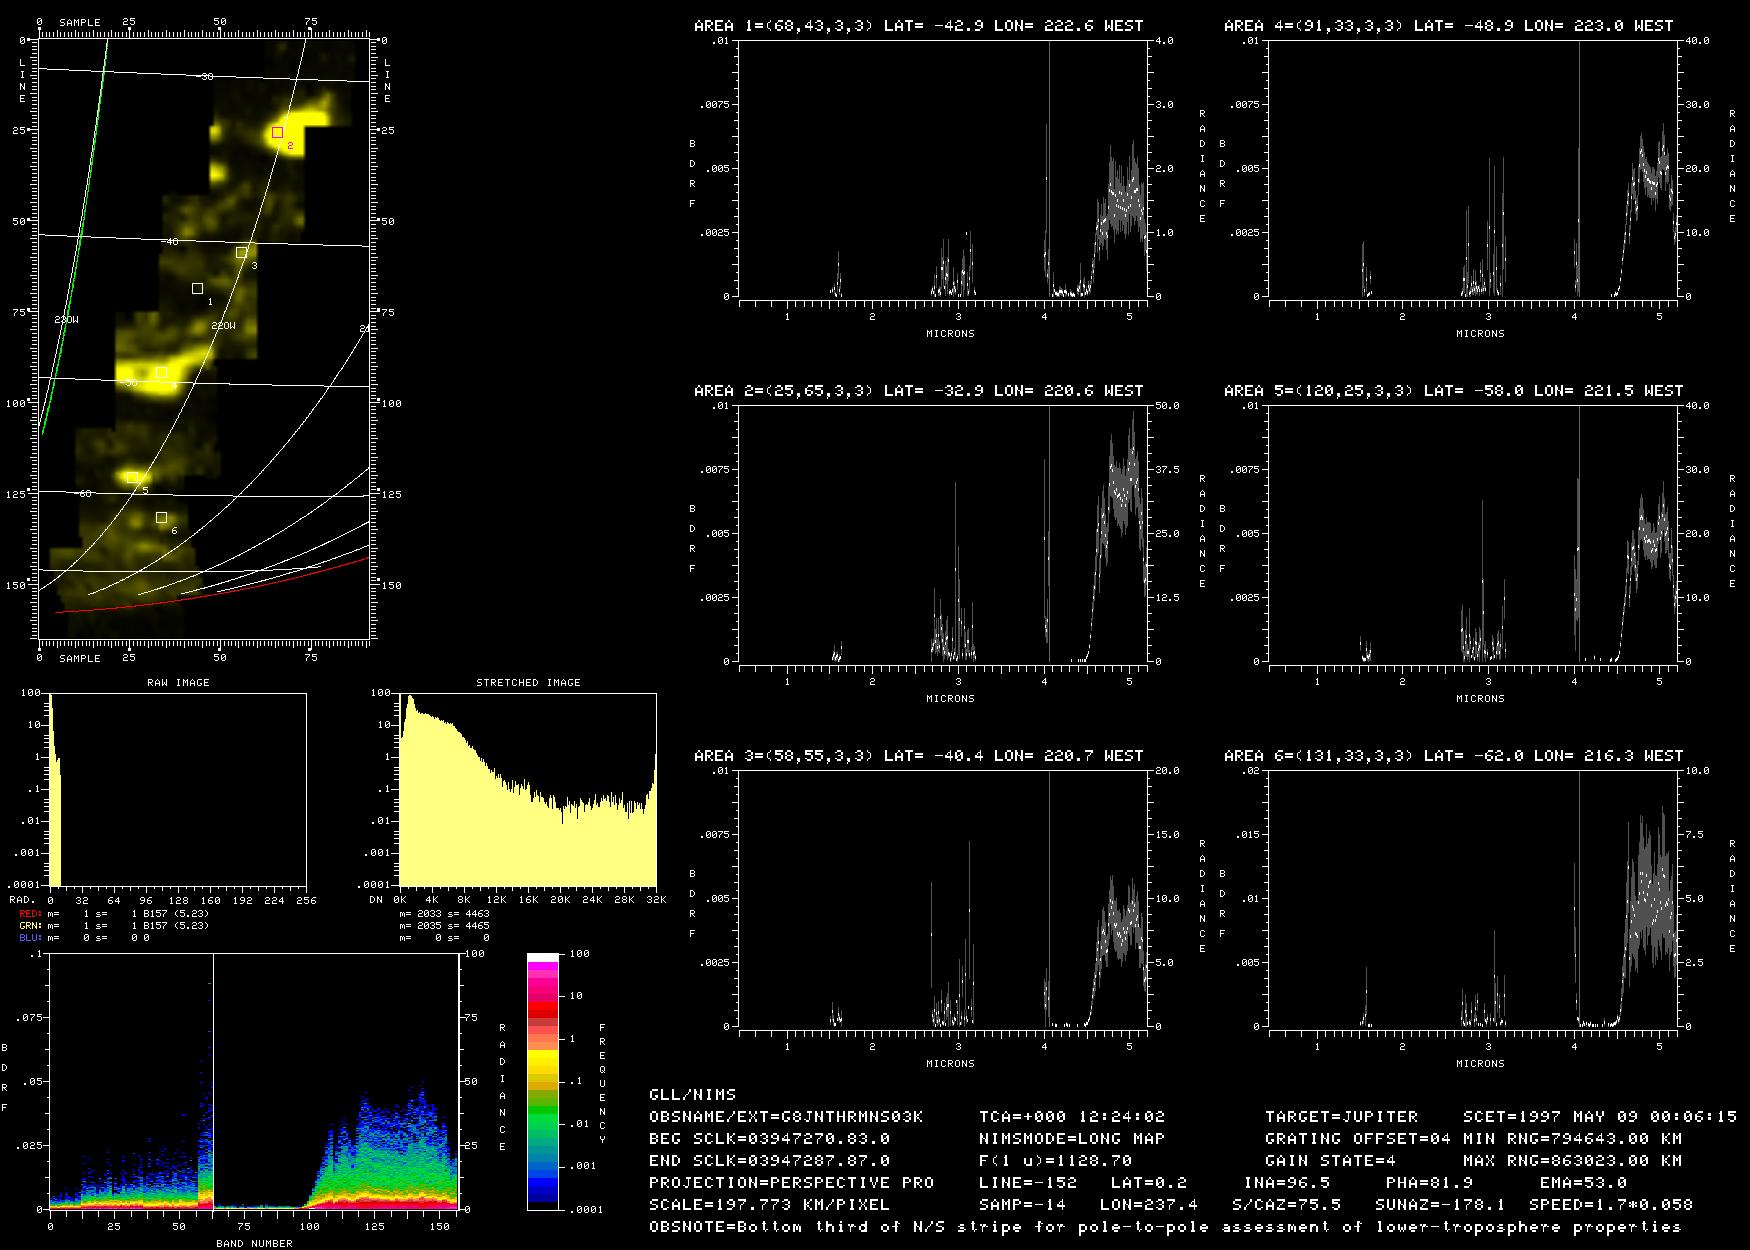Viewport: 1750px width, 1250px height.
Task: Select the AREA 4 spectrum plot title
Action: tap(1448, 26)
